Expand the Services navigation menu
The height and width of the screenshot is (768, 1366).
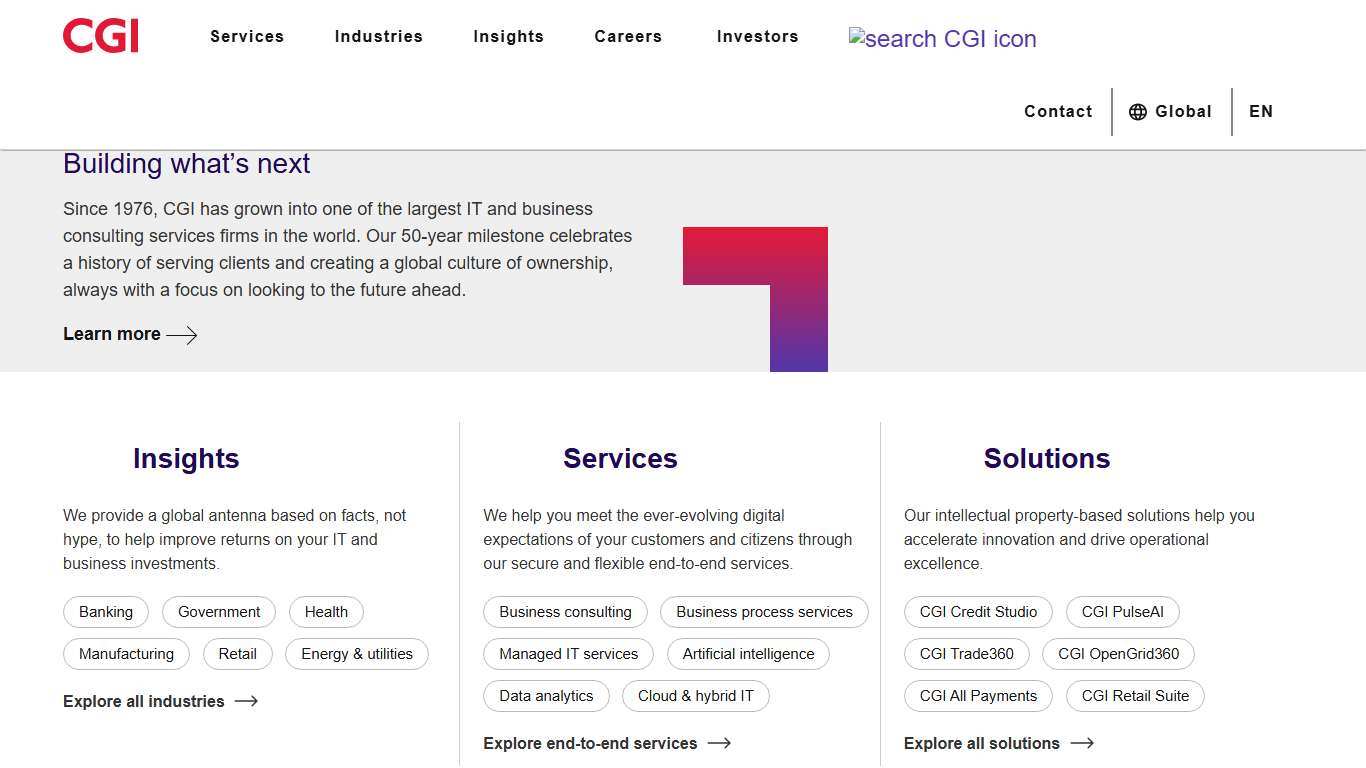click(247, 36)
